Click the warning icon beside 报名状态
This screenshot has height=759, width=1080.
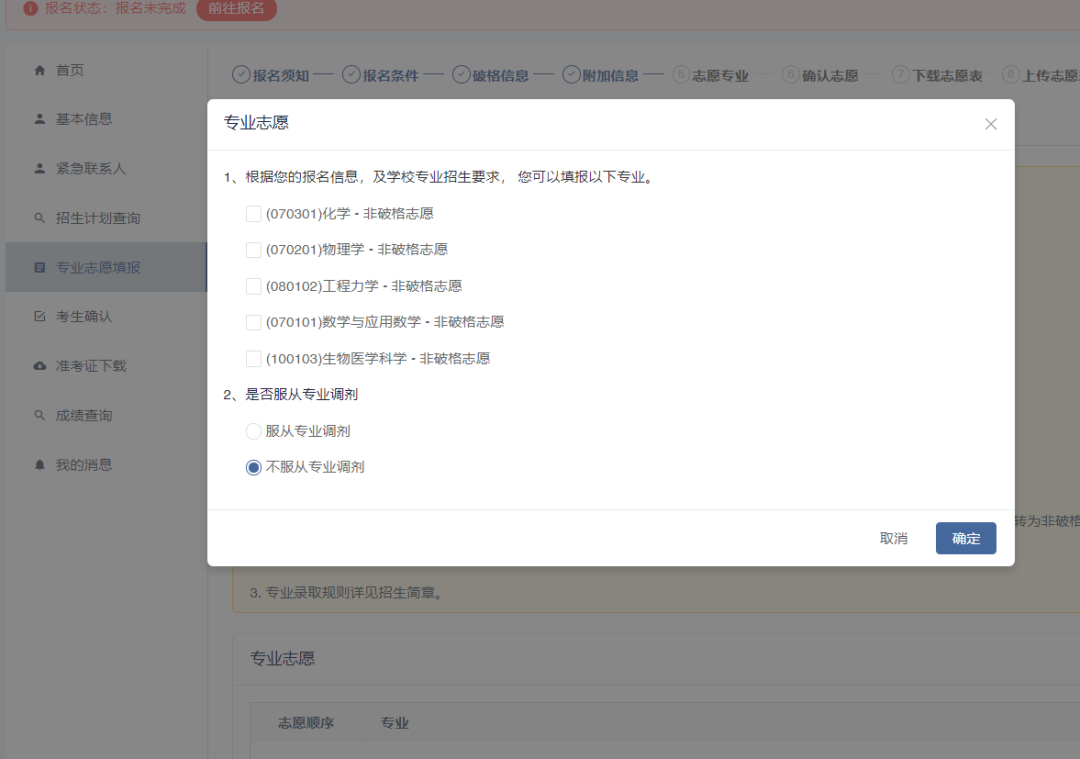click(30, 8)
